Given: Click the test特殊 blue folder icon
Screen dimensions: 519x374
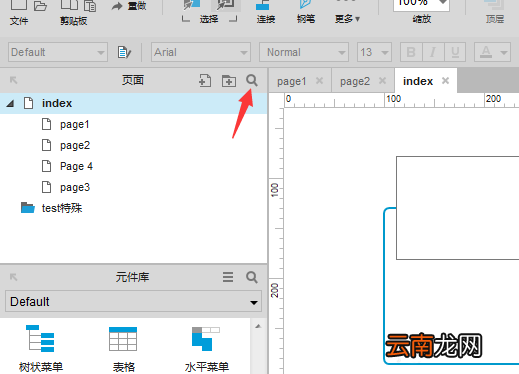Looking at the screenshot, I should tap(27, 208).
